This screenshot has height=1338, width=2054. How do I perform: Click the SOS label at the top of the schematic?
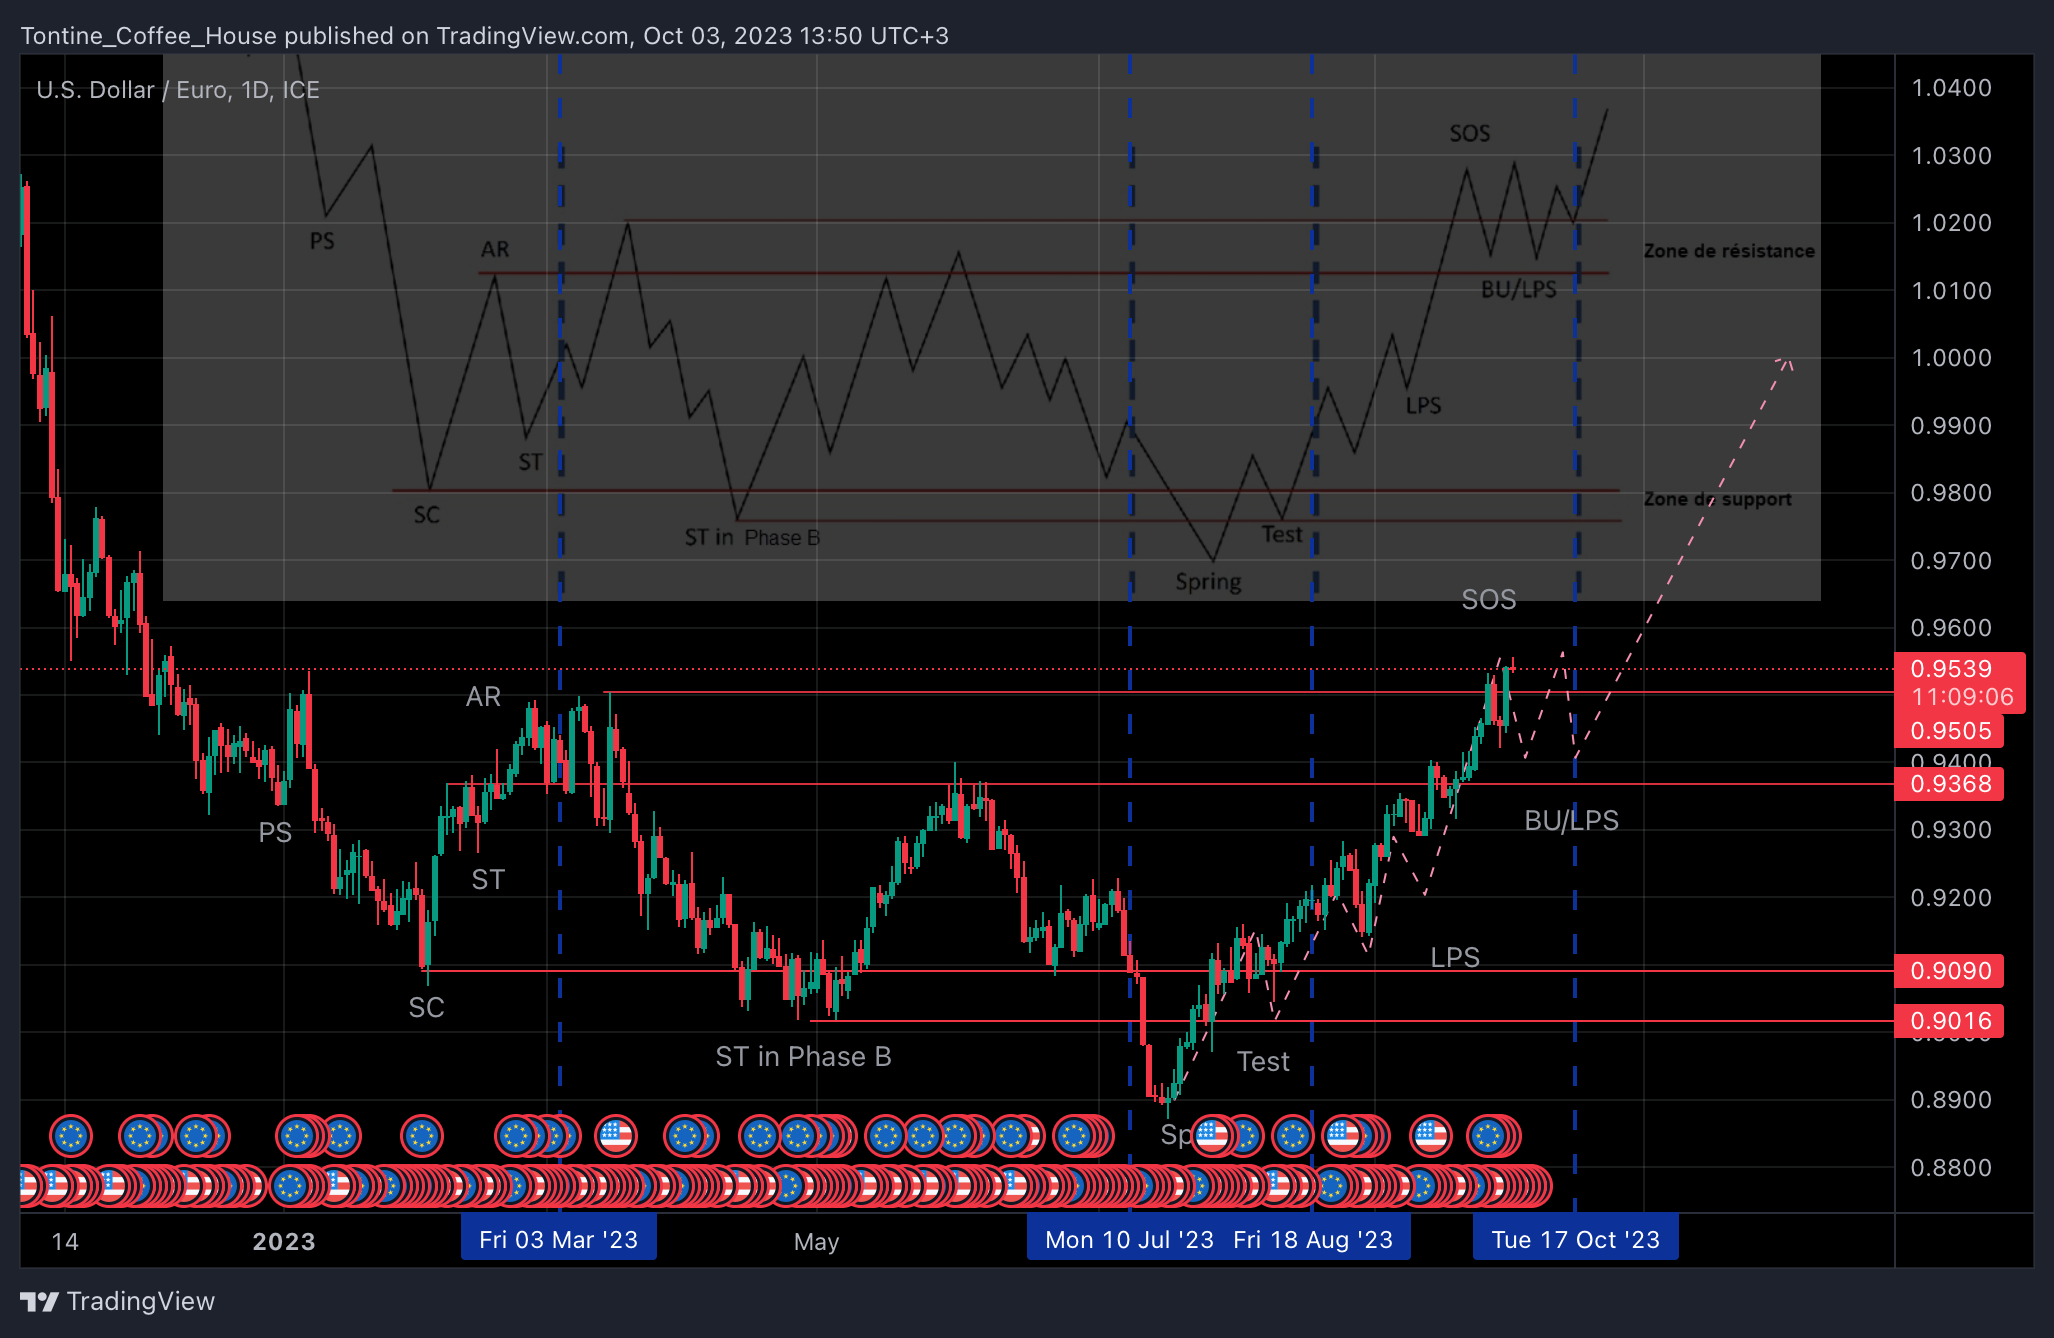tap(1470, 133)
